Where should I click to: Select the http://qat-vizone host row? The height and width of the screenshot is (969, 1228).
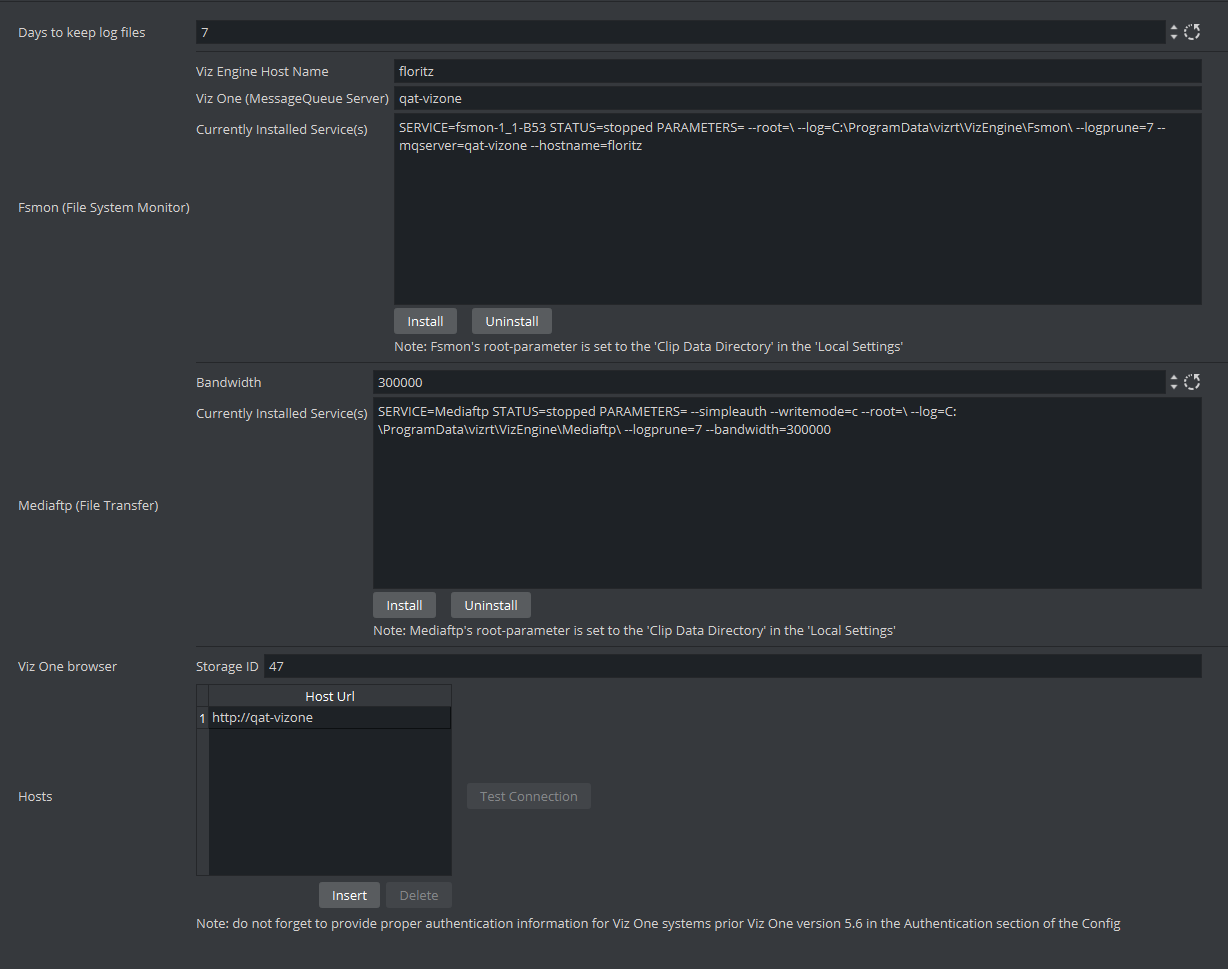pos(330,718)
